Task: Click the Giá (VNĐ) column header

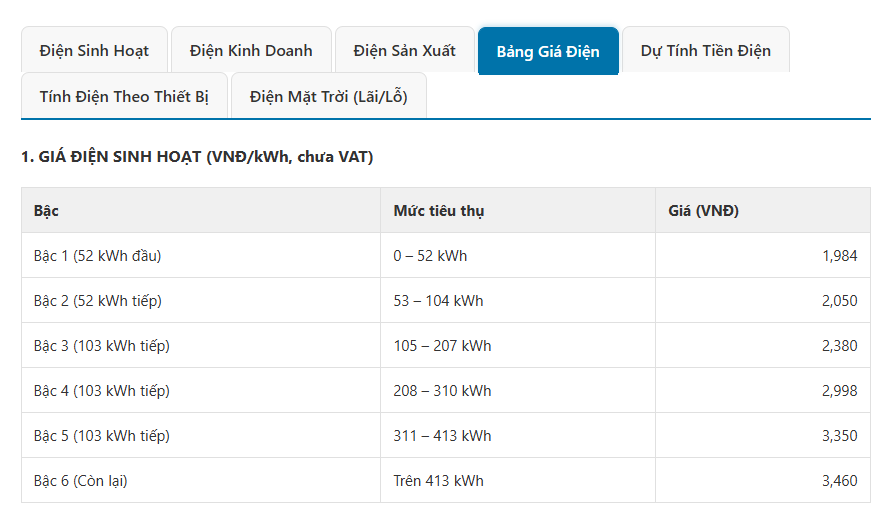Action: (703, 211)
